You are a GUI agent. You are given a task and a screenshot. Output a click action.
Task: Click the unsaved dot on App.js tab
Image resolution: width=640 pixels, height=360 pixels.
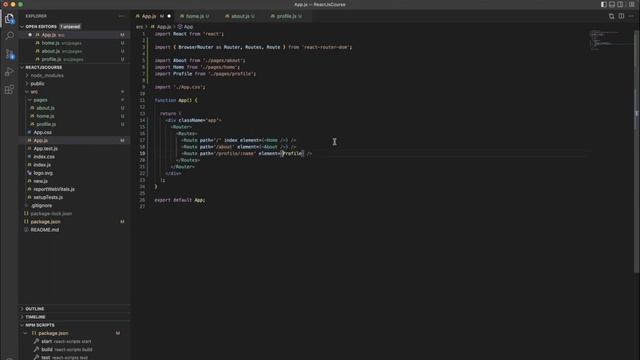point(169,16)
